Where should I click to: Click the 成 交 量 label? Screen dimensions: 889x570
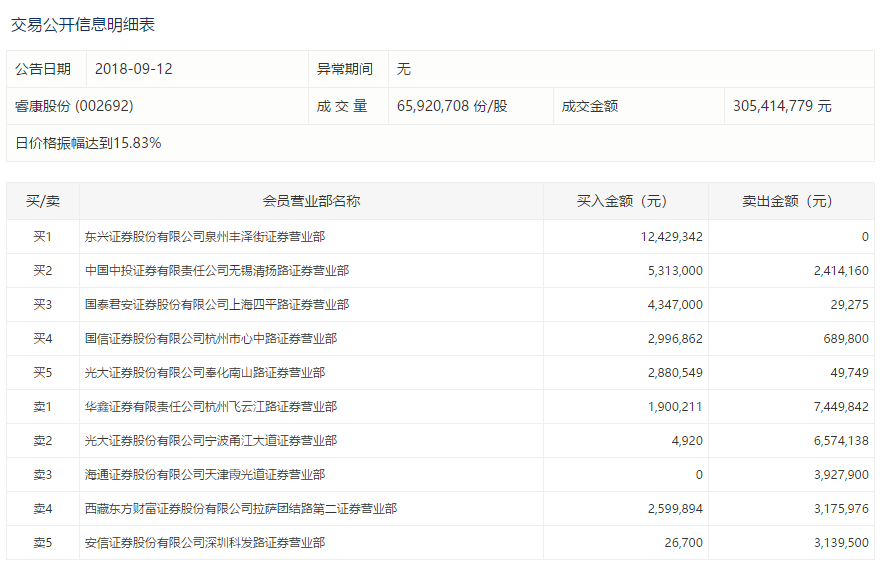click(x=342, y=106)
